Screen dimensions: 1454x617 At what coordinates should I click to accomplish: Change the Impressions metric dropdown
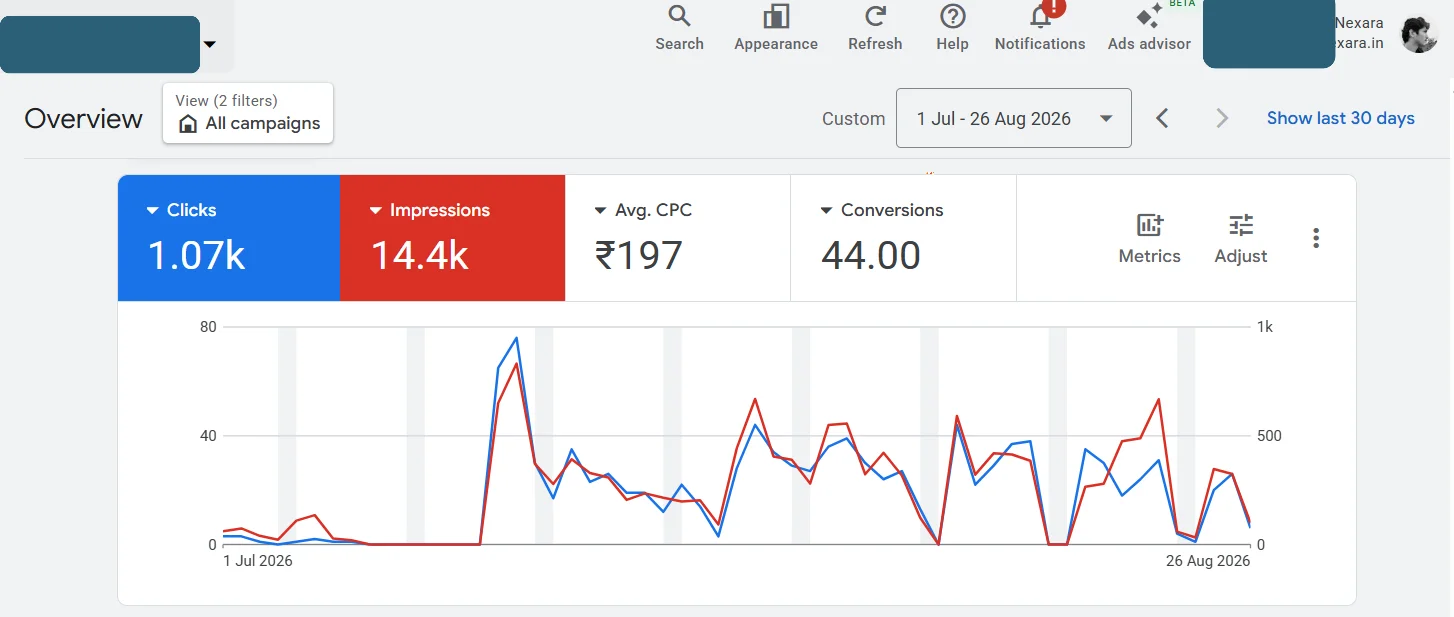tap(376, 211)
